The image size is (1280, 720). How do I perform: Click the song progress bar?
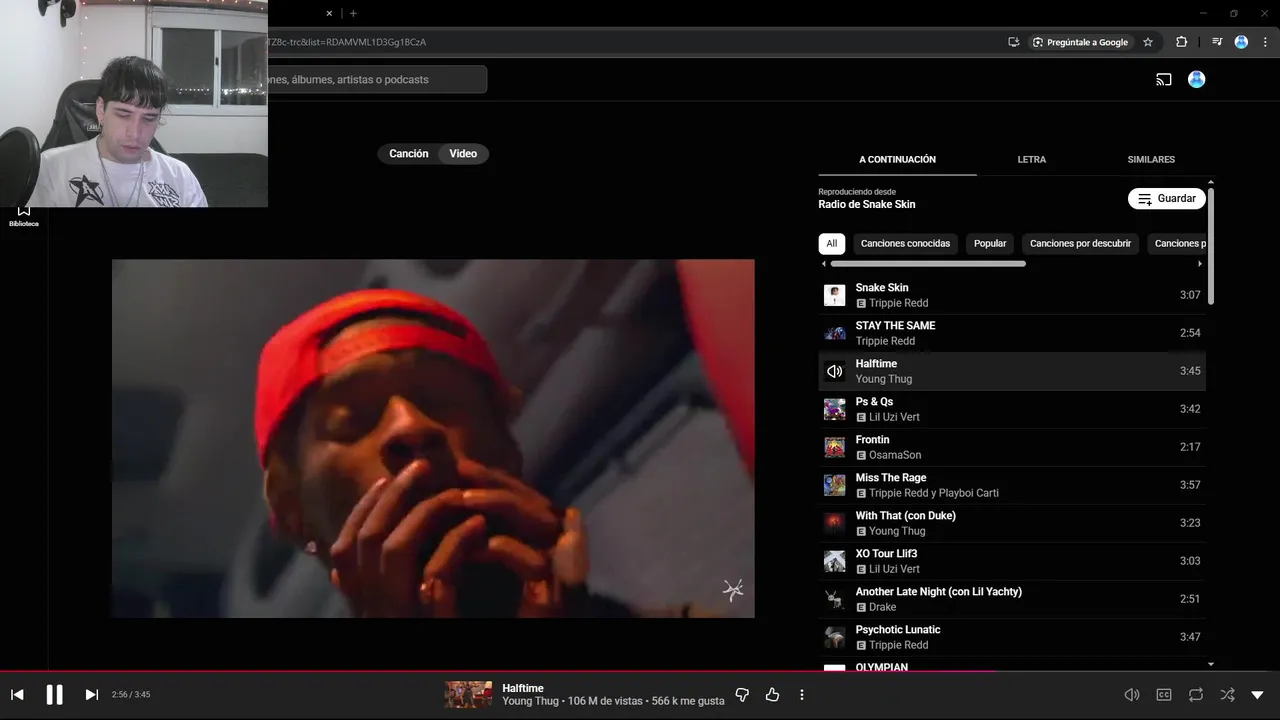(x=640, y=671)
